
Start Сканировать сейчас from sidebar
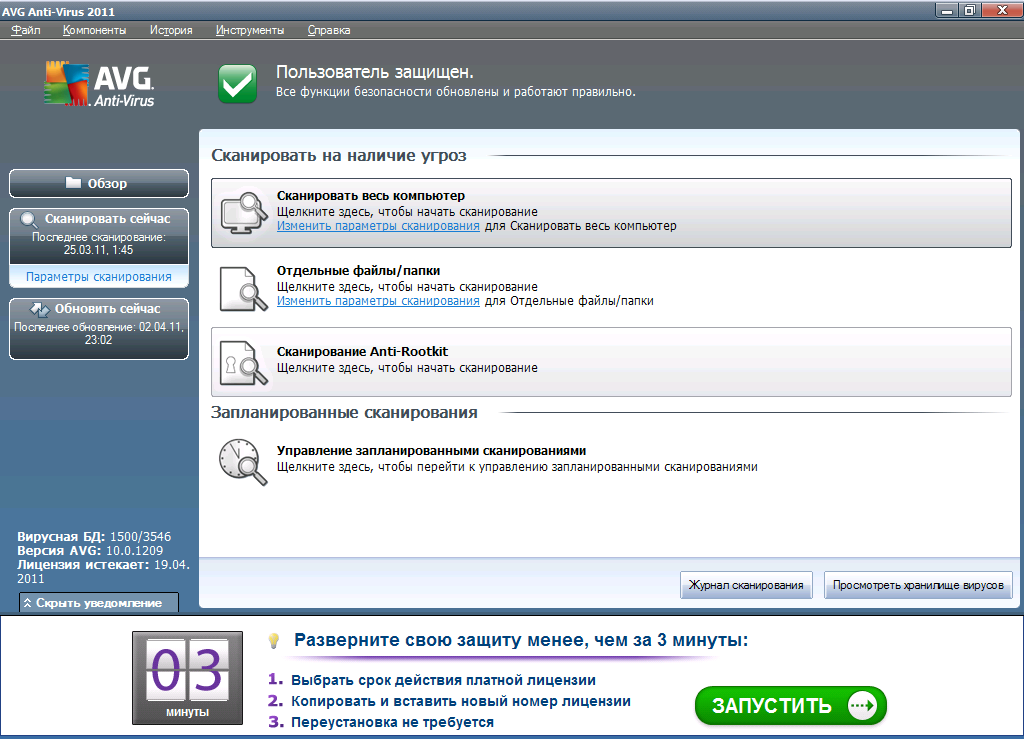coord(99,236)
